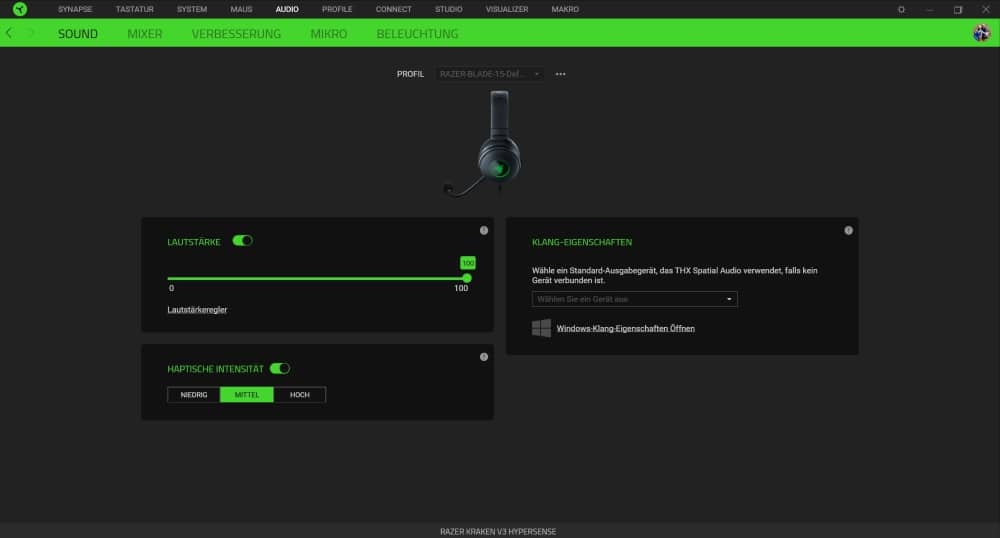Click the Windows logo icon
This screenshot has height=538, width=1000.
[x=541, y=328]
